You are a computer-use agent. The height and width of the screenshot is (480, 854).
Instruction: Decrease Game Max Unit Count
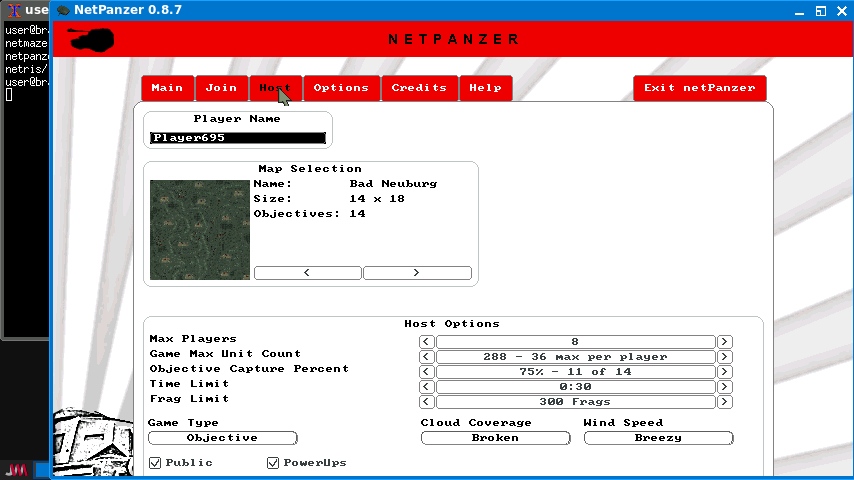(x=426, y=357)
